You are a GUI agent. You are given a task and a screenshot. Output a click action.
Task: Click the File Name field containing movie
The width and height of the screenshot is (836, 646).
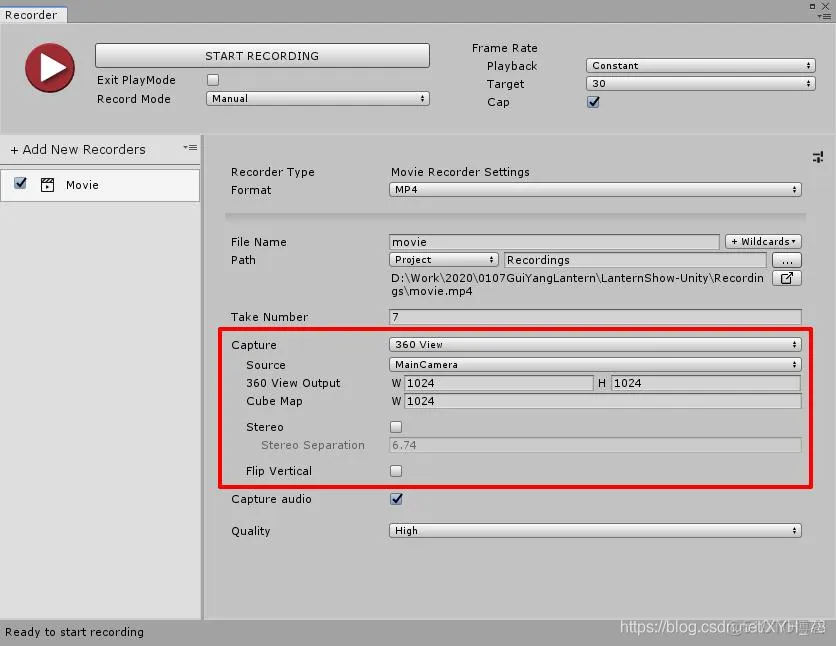pyautogui.click(x=554, y=242)
